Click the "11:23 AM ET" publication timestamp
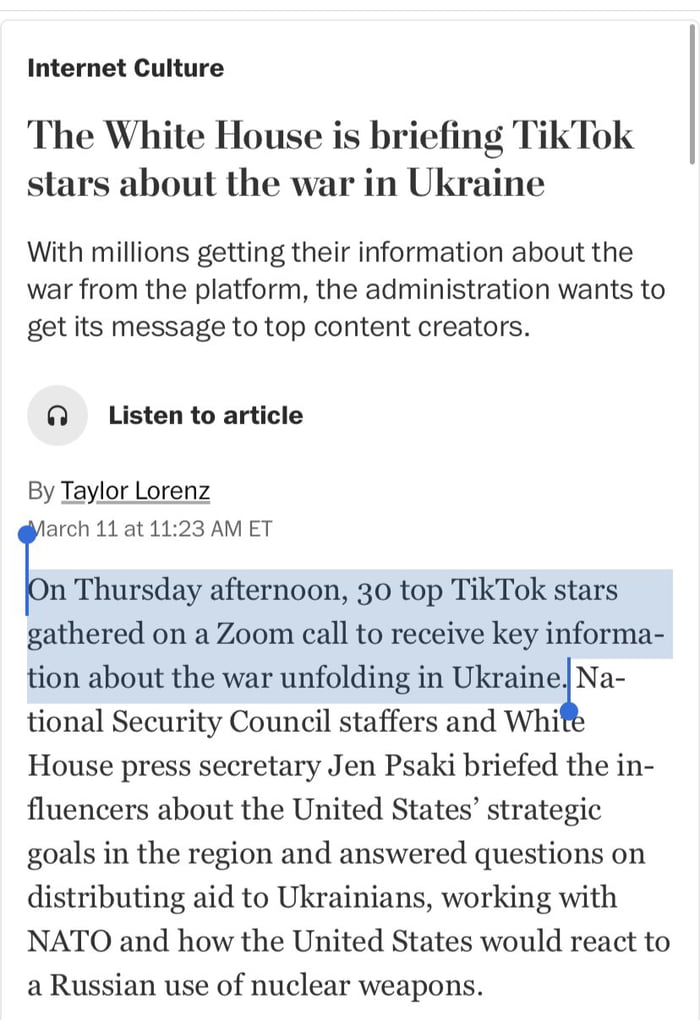This screenshot has width=700, height=1020. 210,529
